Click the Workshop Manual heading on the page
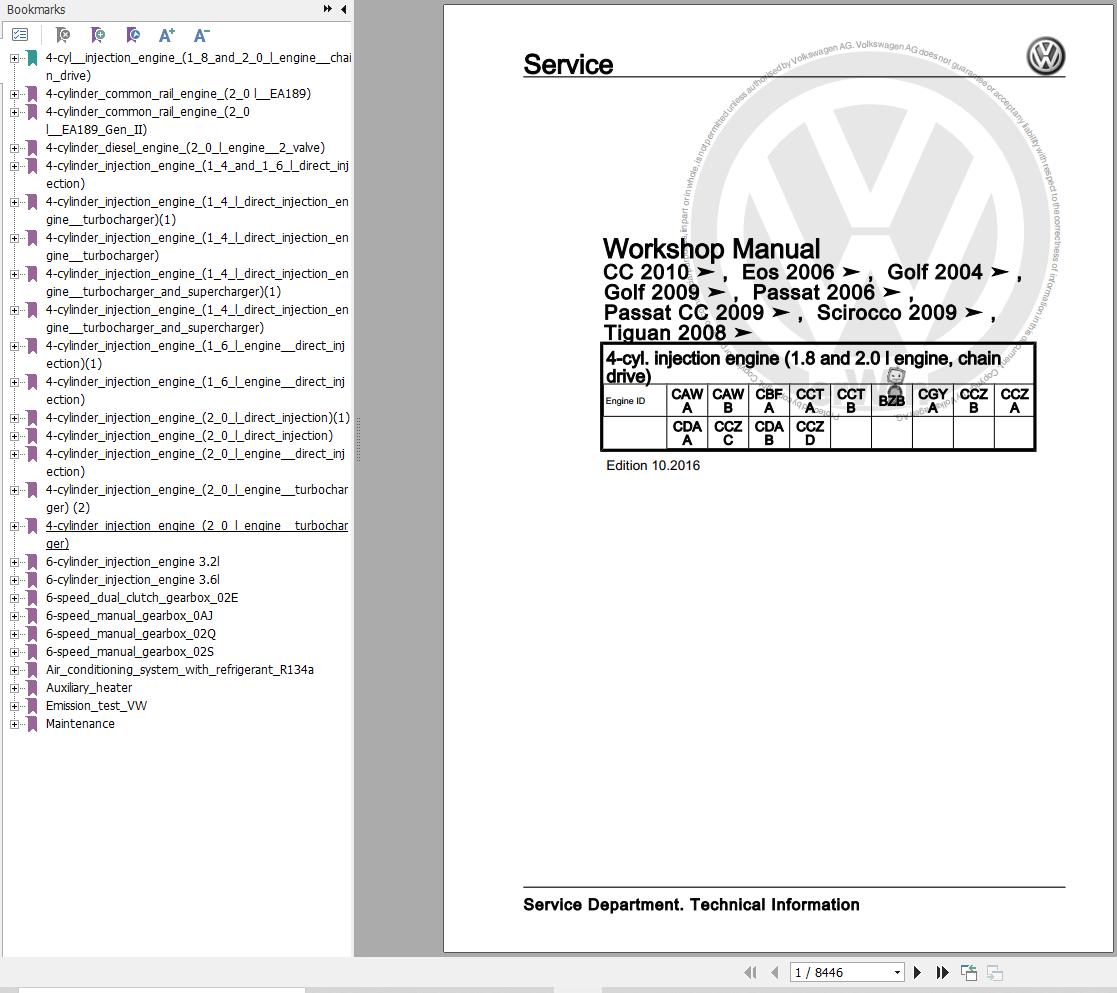 tap(712, 249)
